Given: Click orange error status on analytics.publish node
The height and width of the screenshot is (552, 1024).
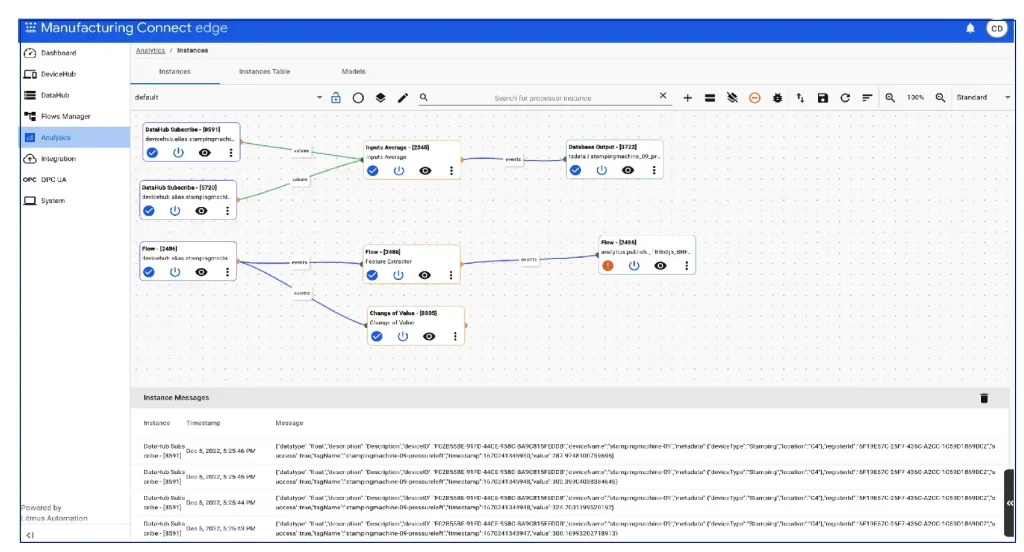Looking at the screenshot, I should pyautogui.click(x=608, y=266).
